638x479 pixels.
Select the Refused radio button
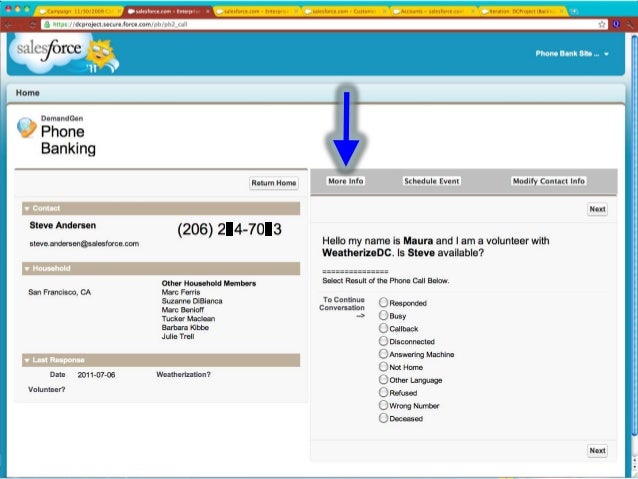383,392
